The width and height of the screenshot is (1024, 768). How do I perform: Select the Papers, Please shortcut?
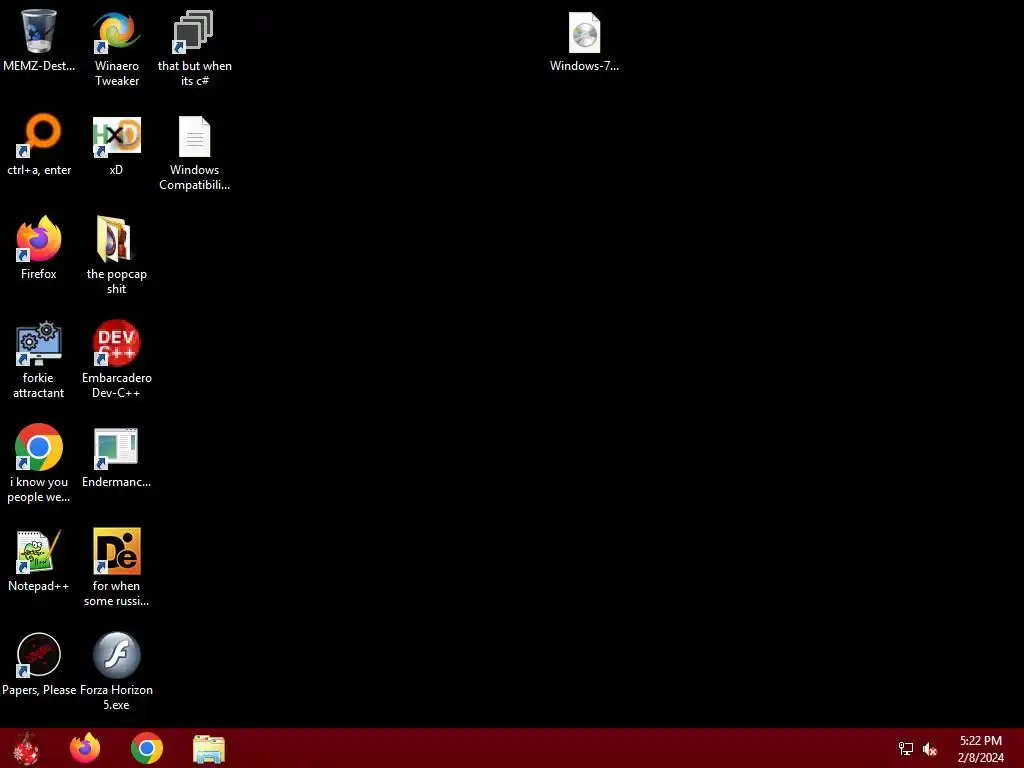pos(39,654)
